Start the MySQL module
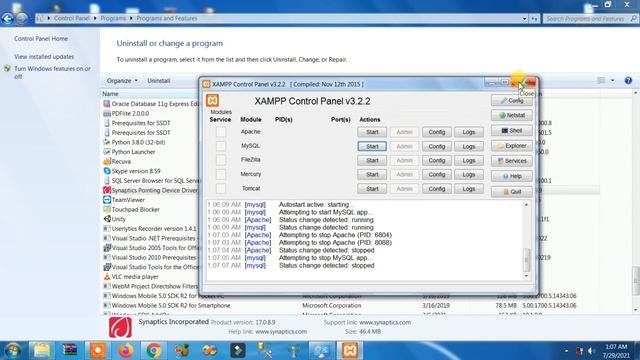 (x=372, y=146)
